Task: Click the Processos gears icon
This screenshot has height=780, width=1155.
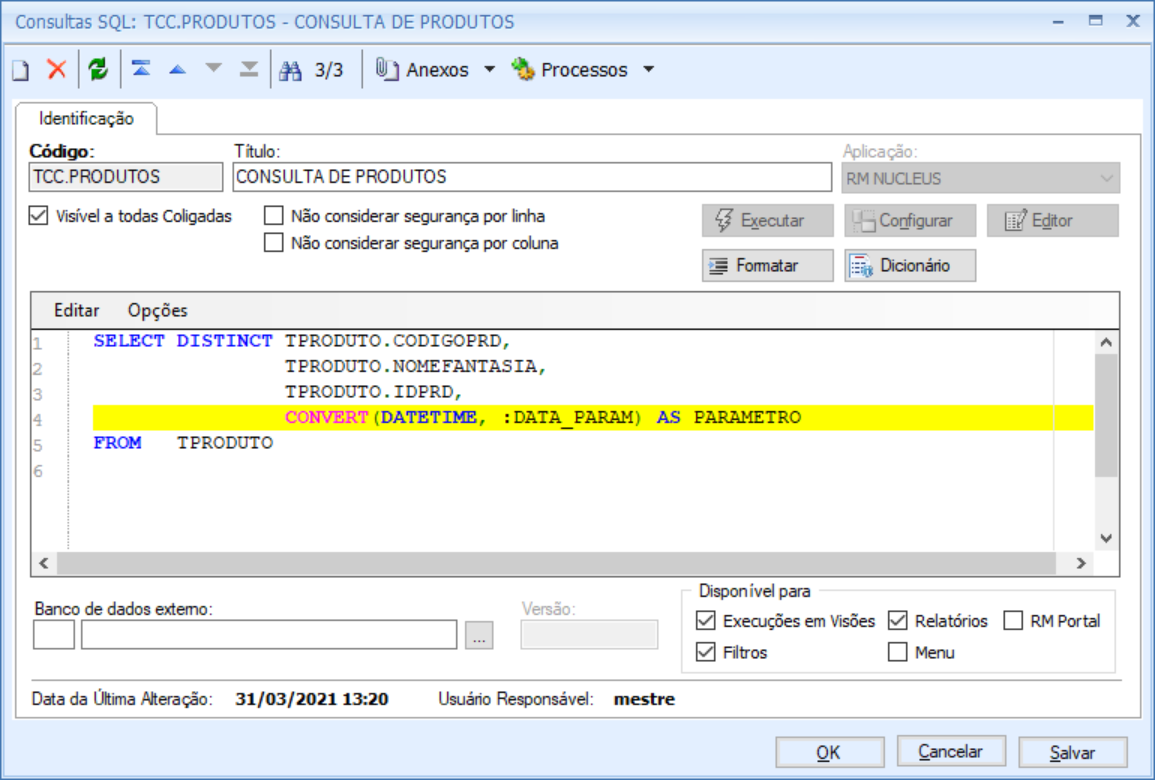Action: [x=523, y=69]
